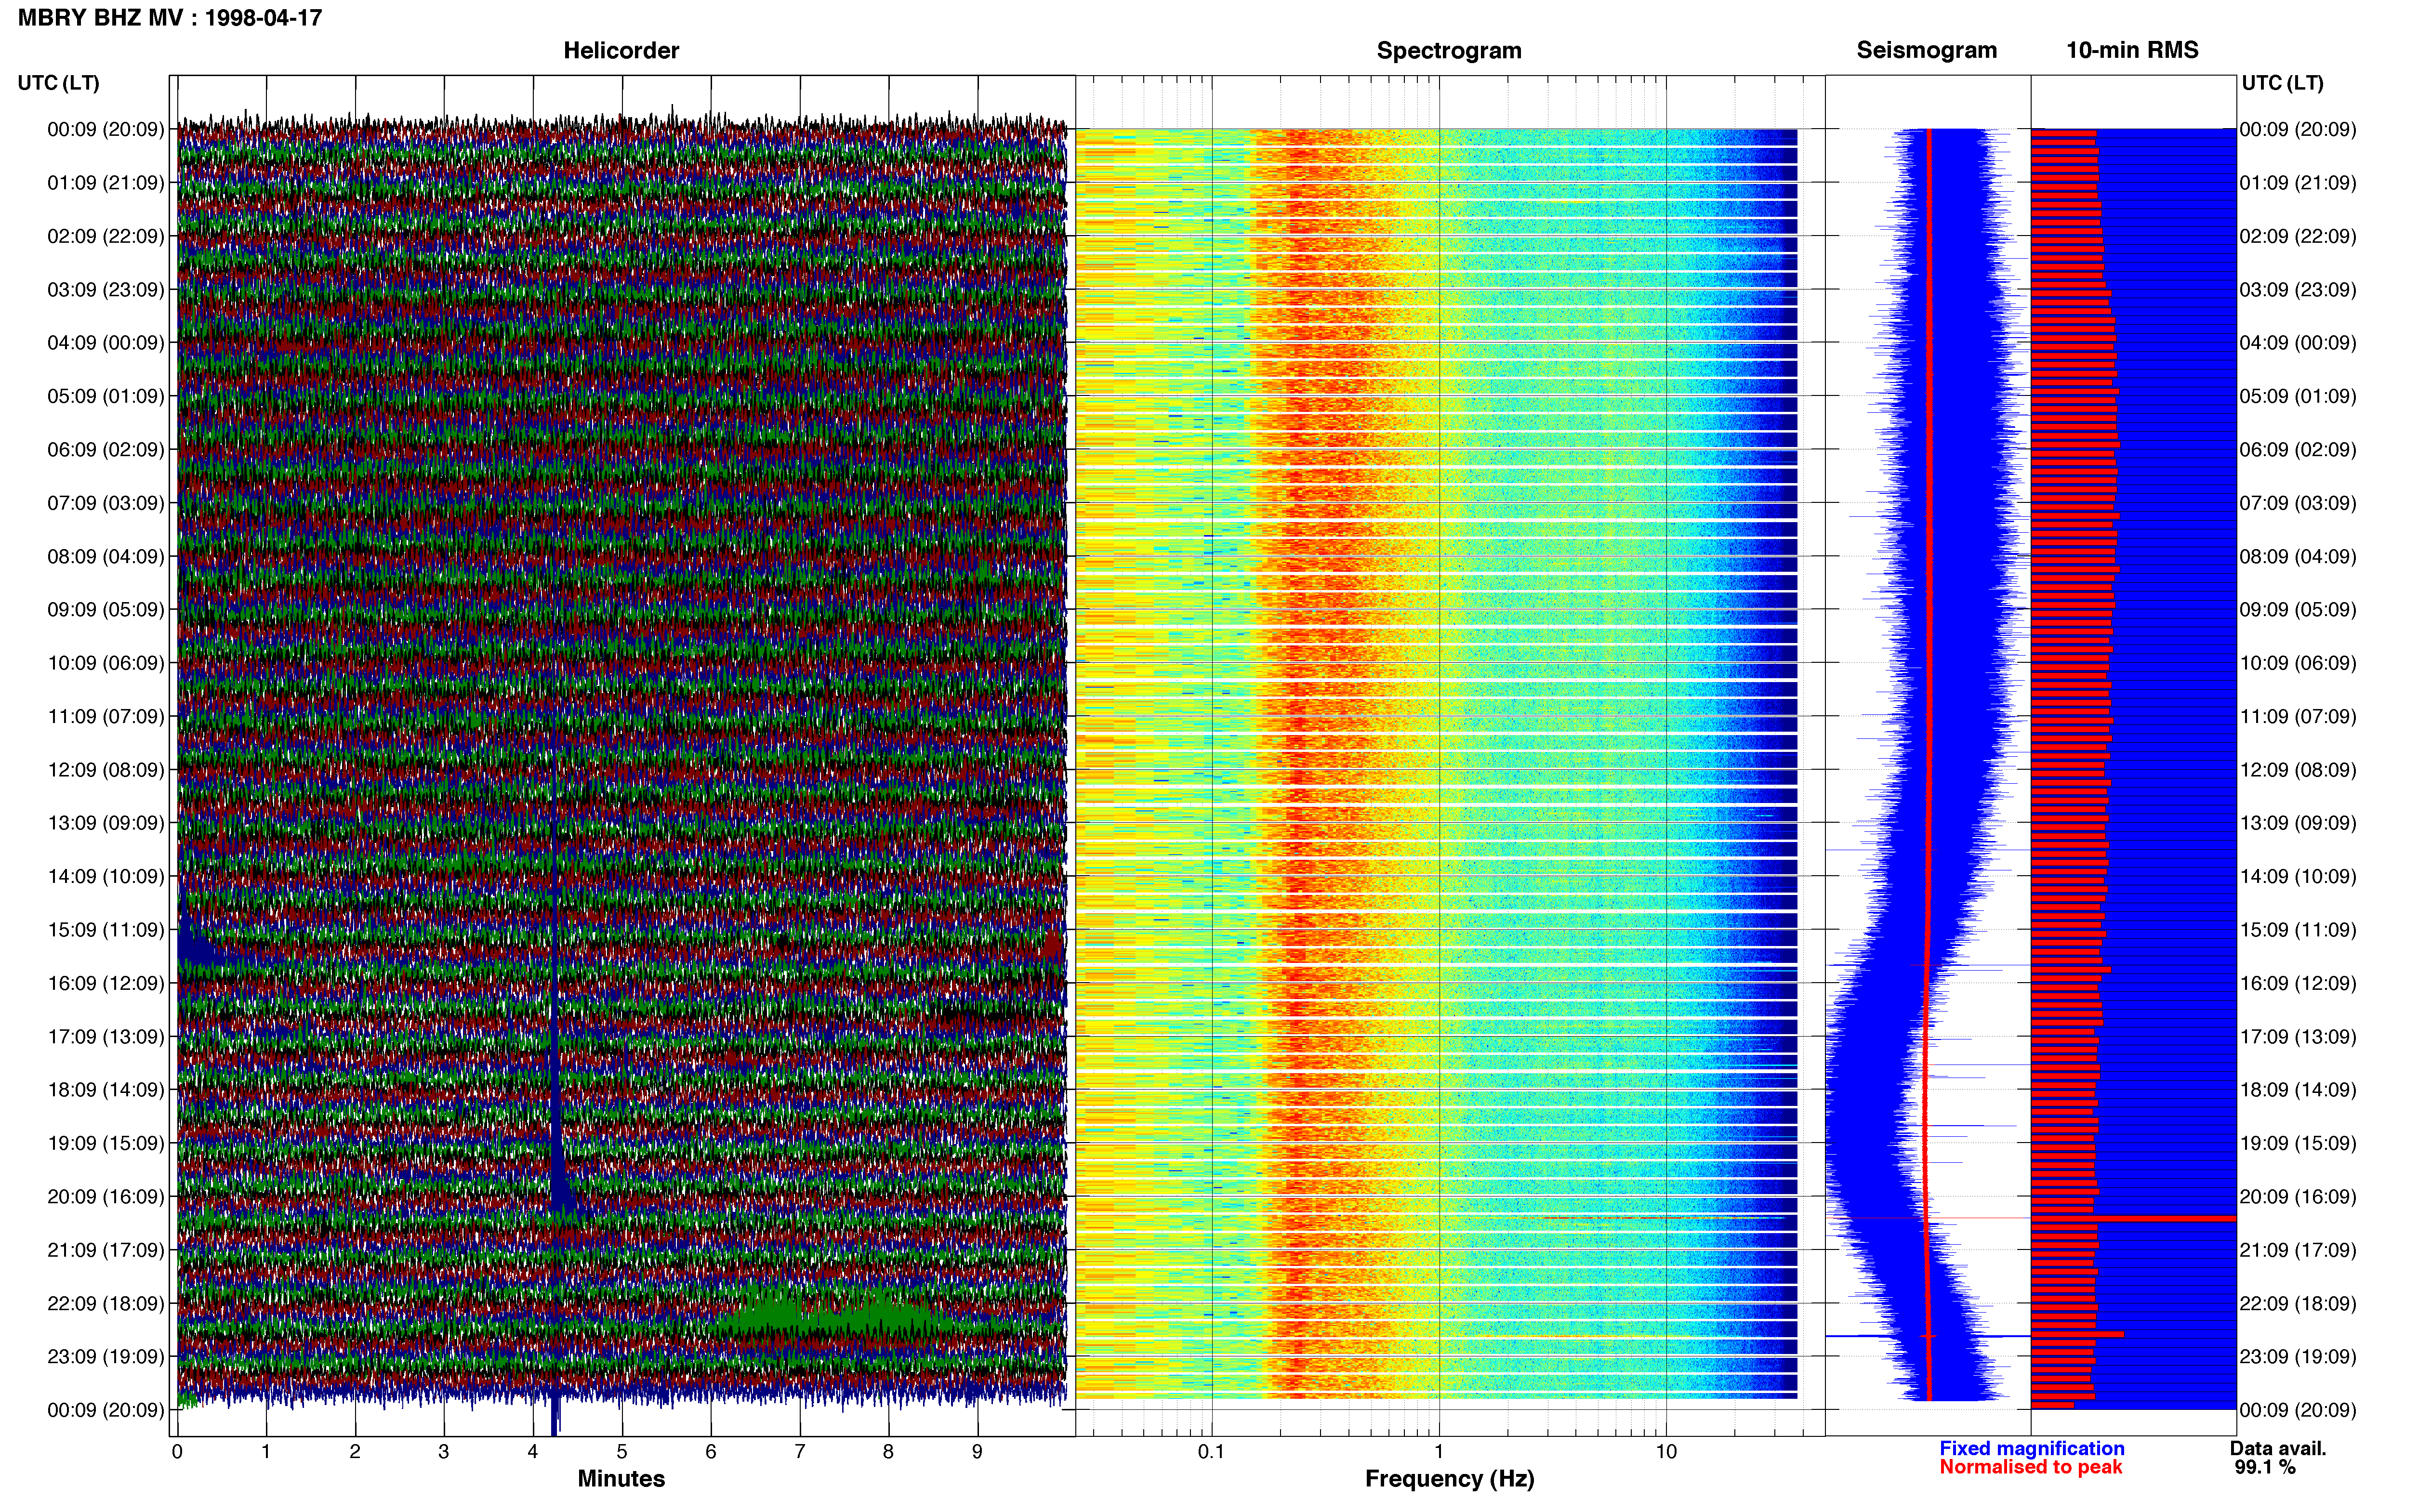Click the red 'Normalised to peak' legend text

coord(2030,1467)
